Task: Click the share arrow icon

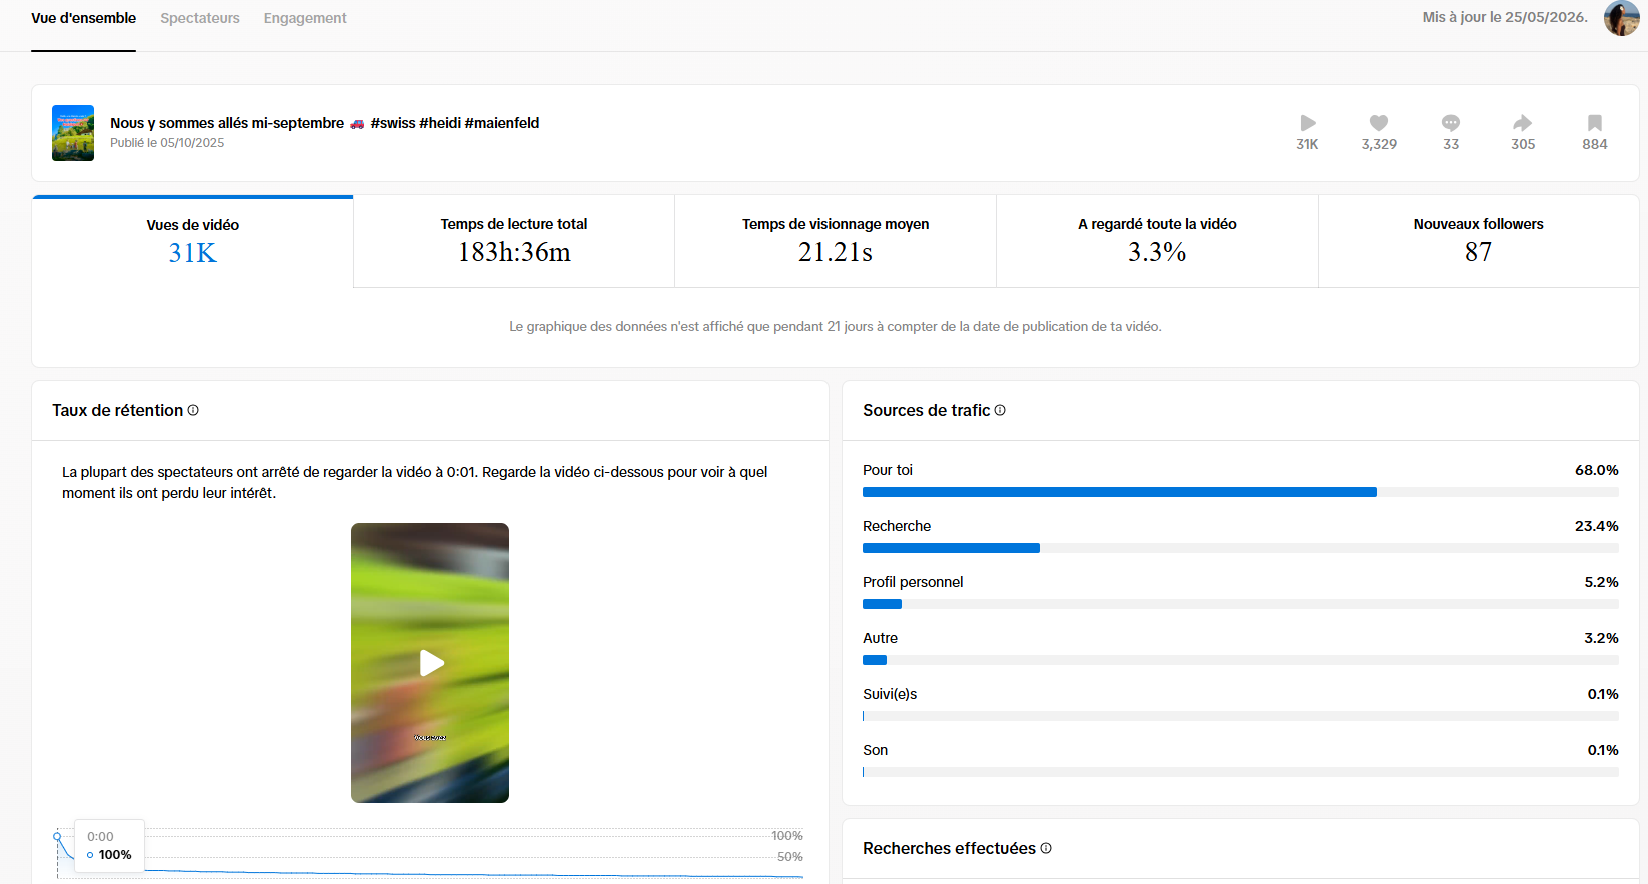Action: pos(1522,123)
